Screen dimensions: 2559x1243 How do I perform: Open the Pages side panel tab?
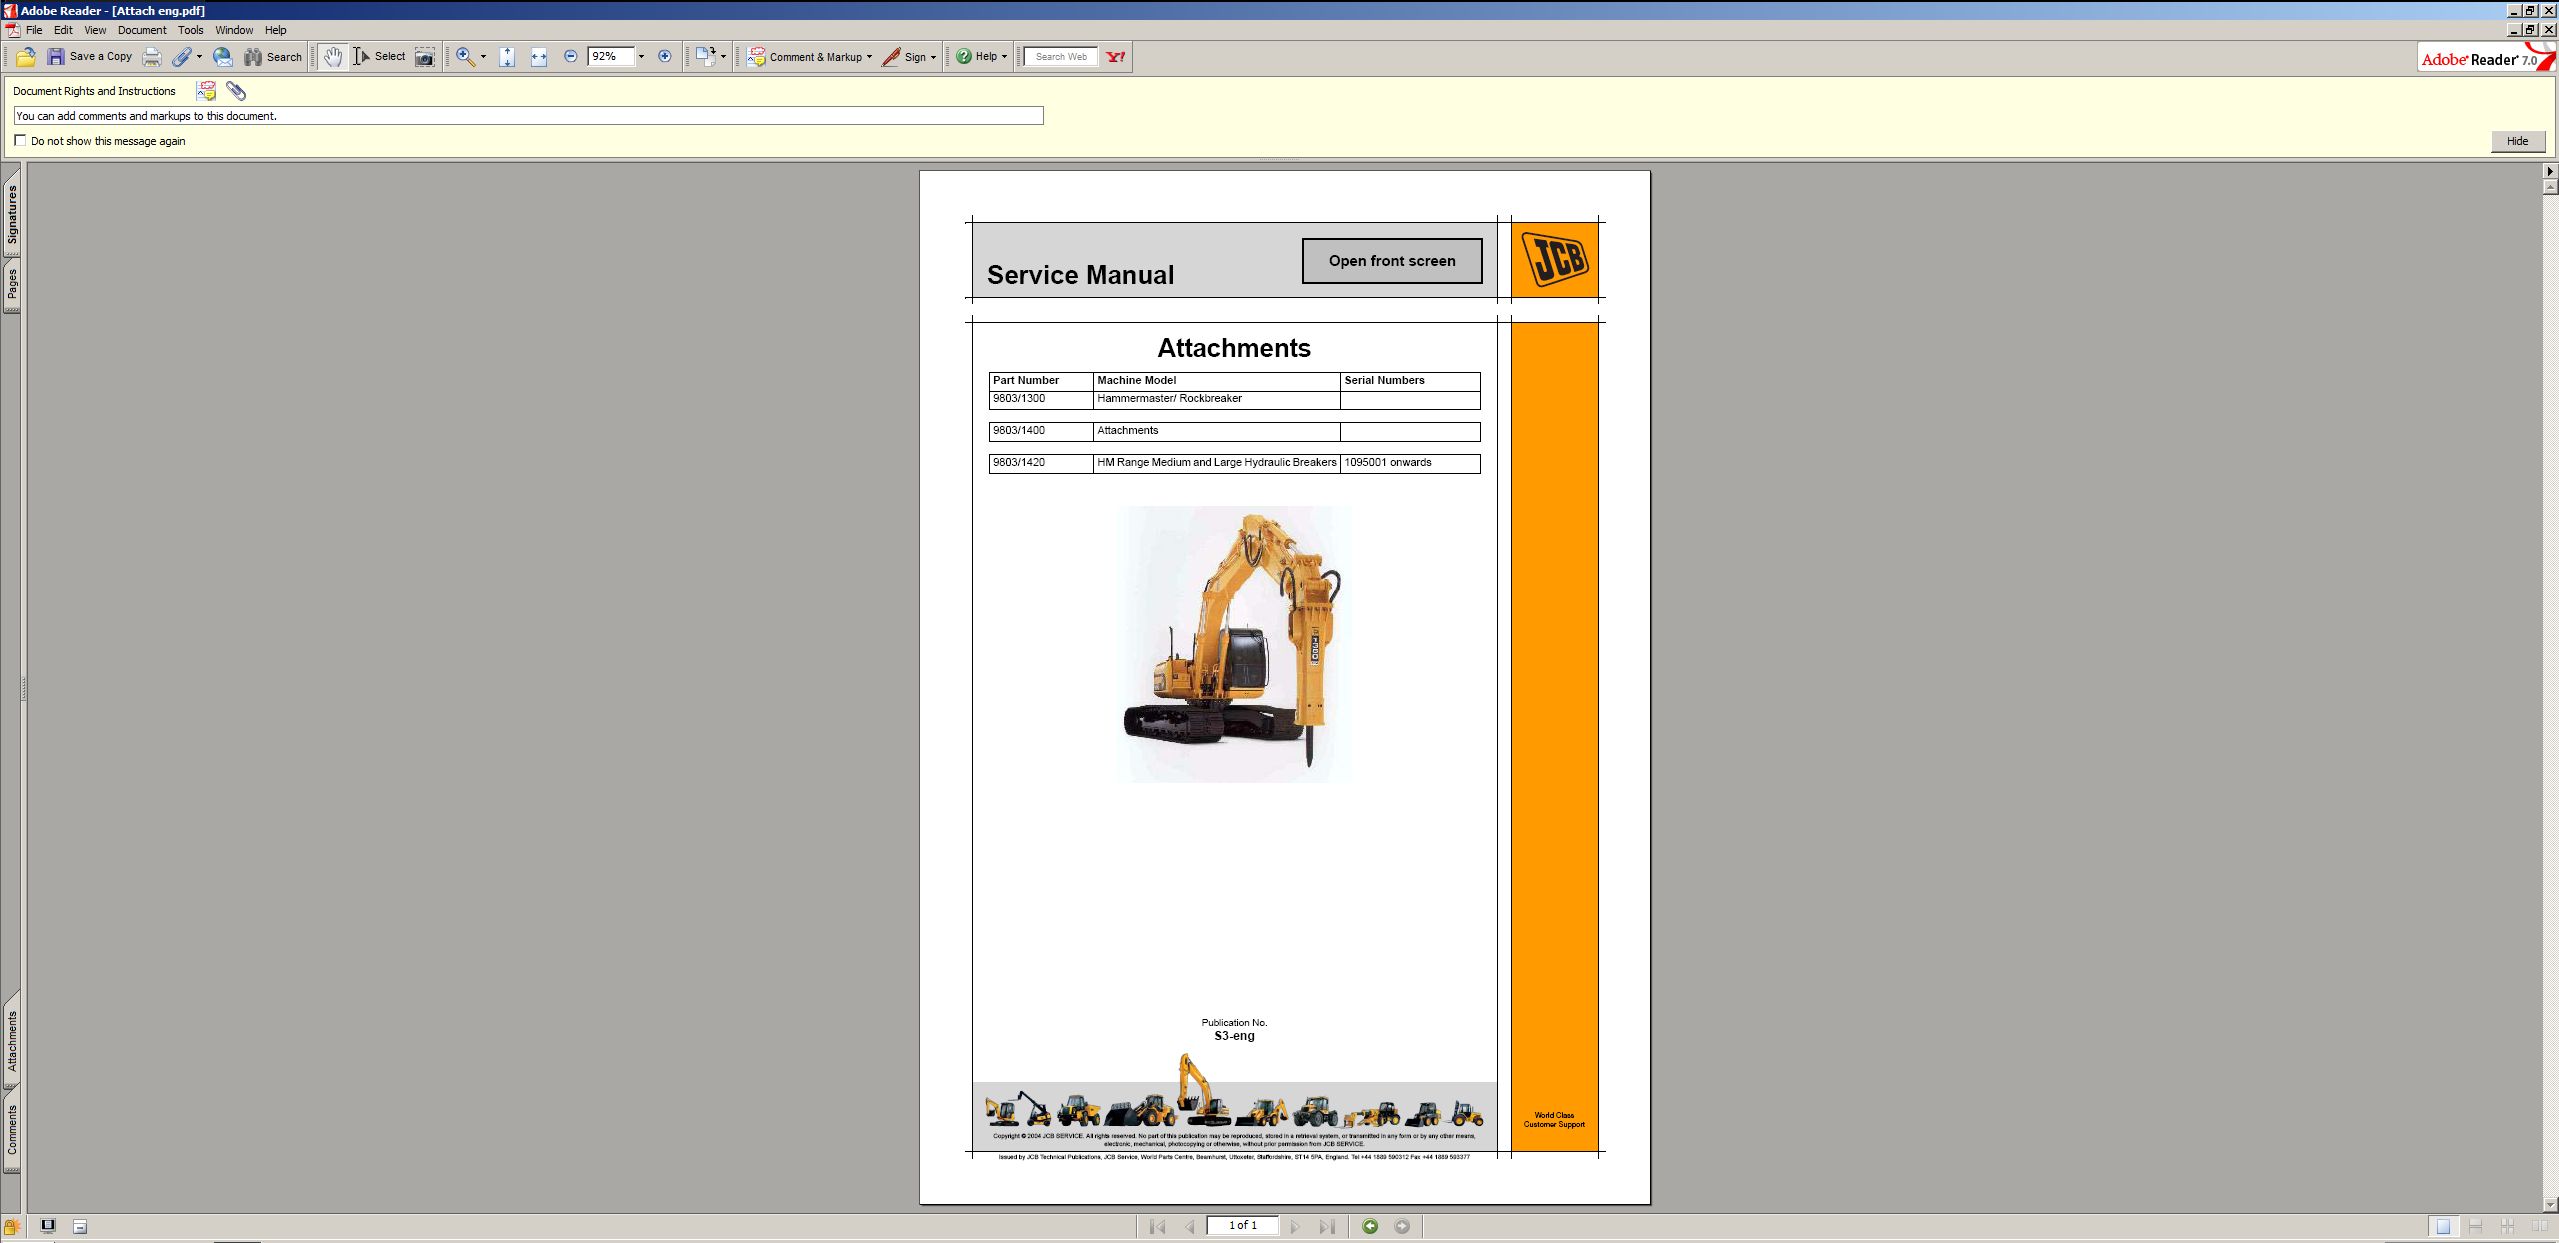pyautogui.click(x=12, y=284)
